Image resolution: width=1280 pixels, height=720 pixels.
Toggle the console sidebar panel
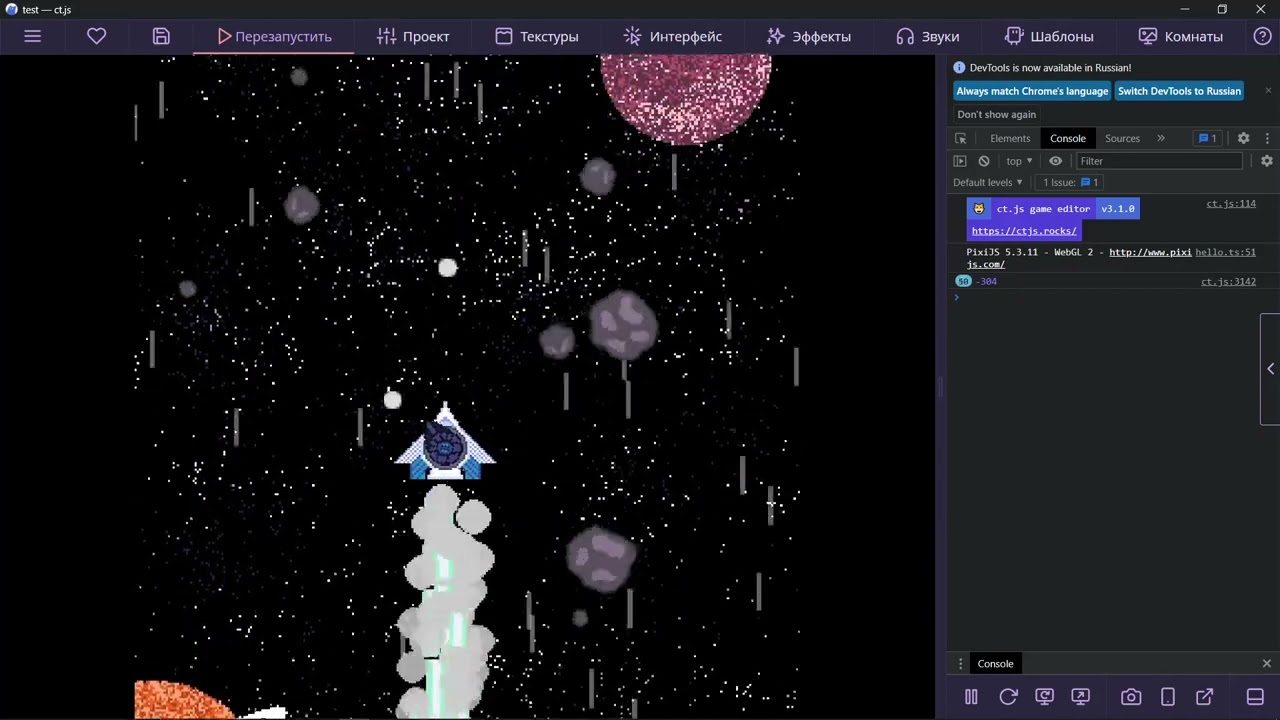pyautogui.click(x=960, y=161)
